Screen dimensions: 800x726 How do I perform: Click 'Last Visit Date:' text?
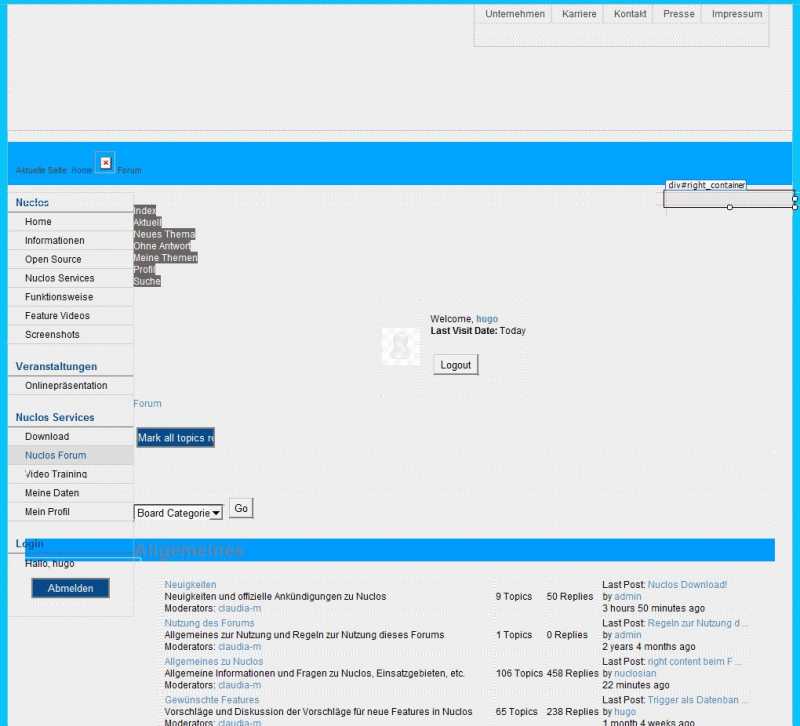click(464, 331)
